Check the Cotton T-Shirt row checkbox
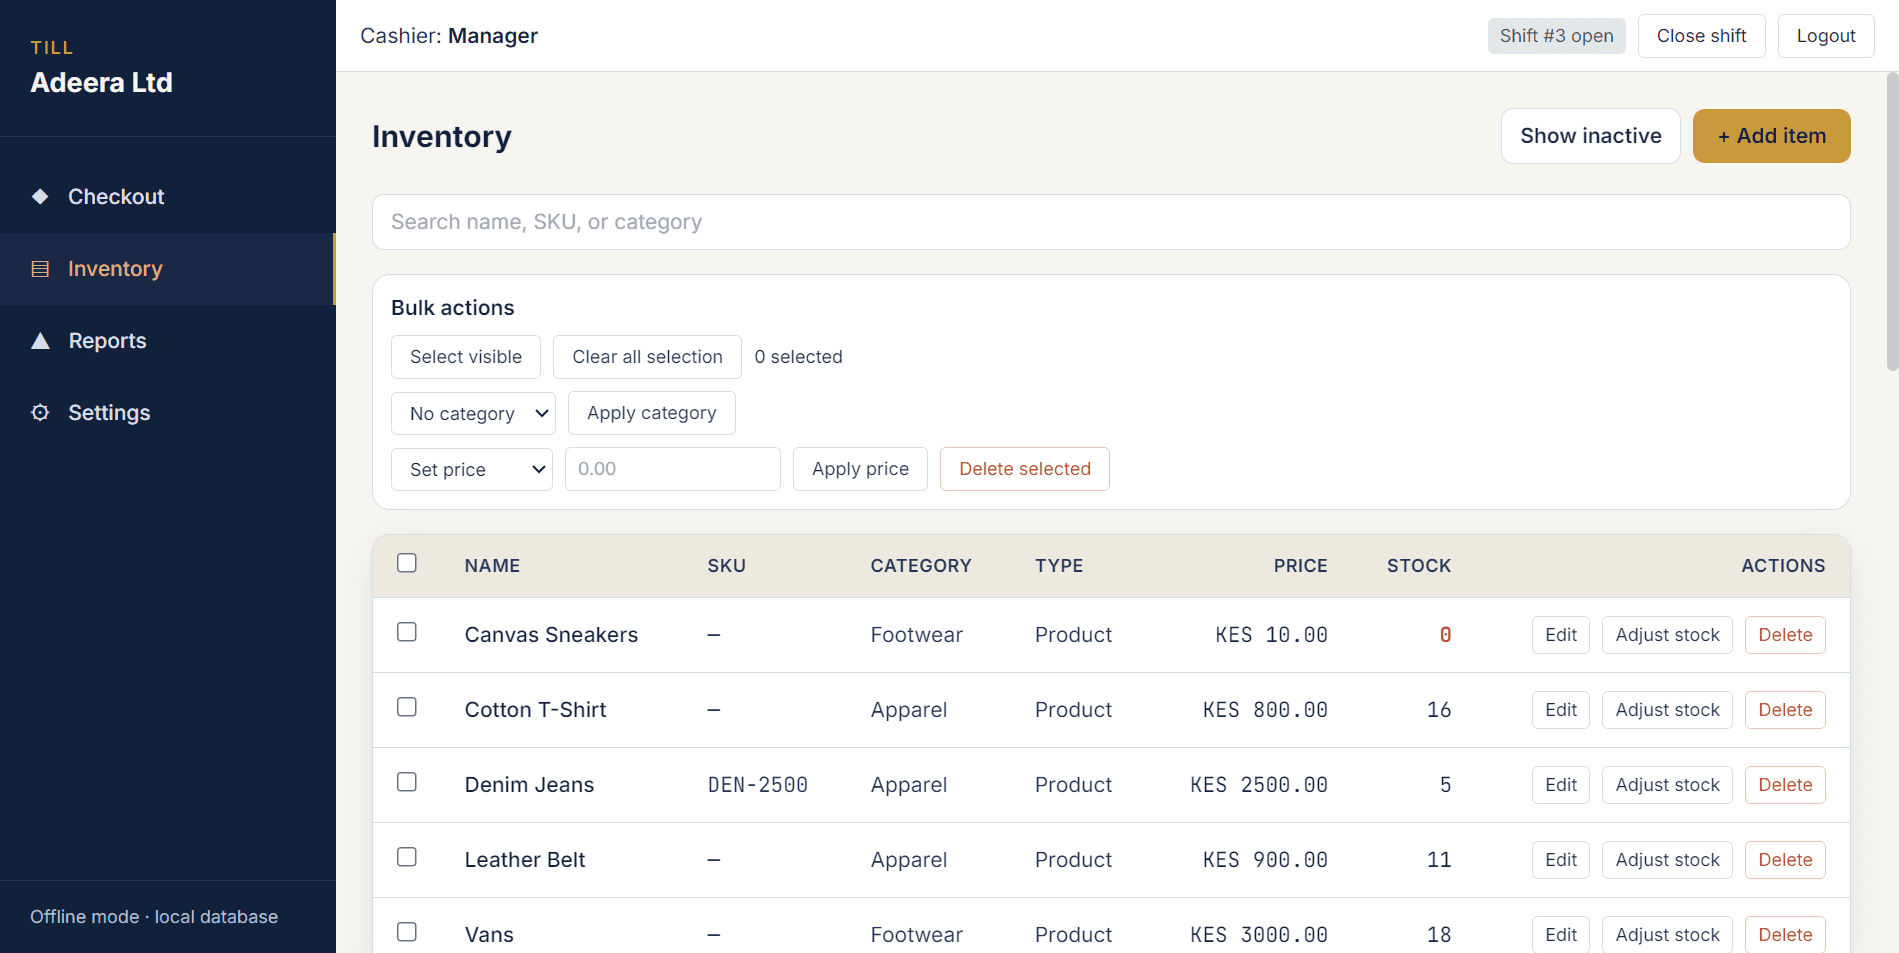 click(407, 707)
